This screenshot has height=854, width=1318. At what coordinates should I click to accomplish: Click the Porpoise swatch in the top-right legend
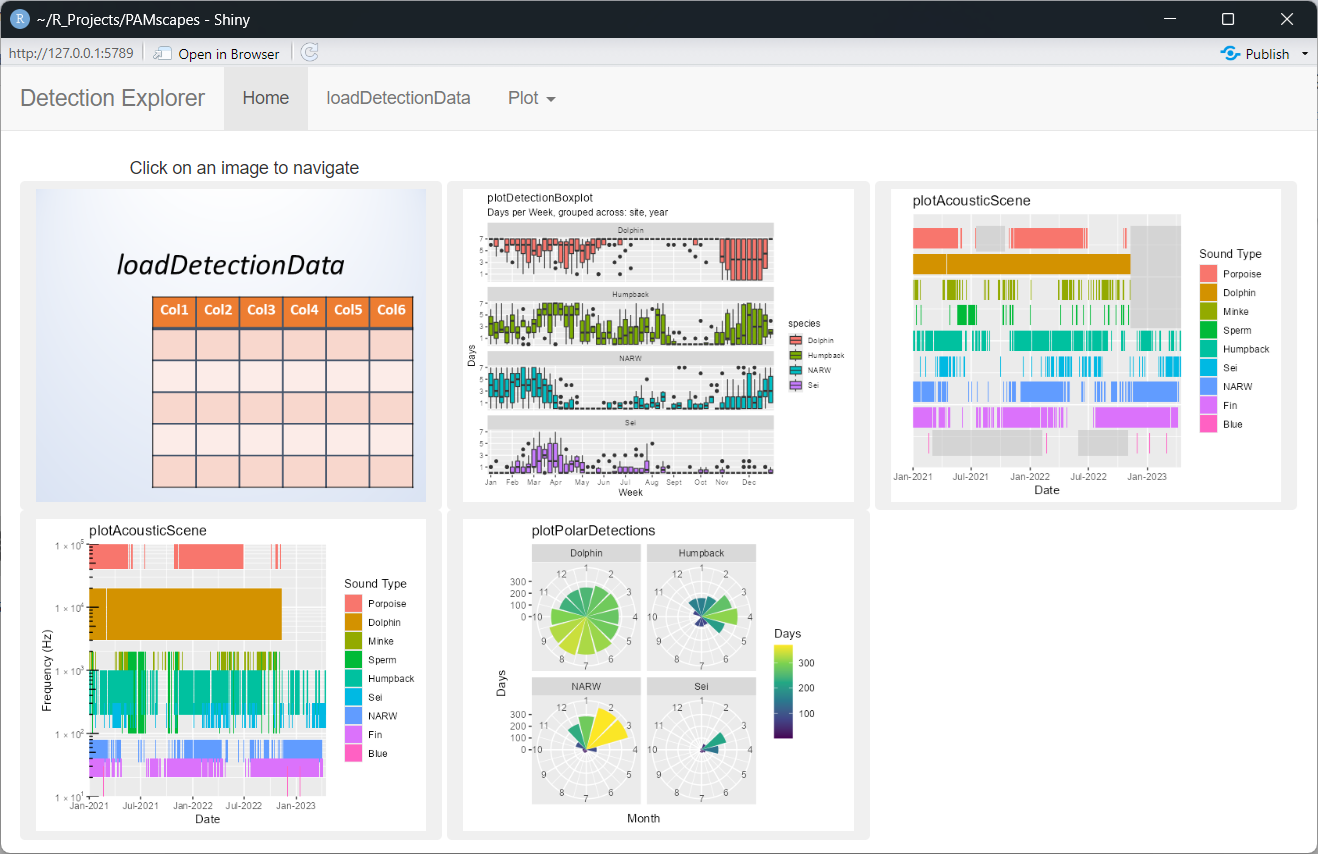(x=1210, y=274)
